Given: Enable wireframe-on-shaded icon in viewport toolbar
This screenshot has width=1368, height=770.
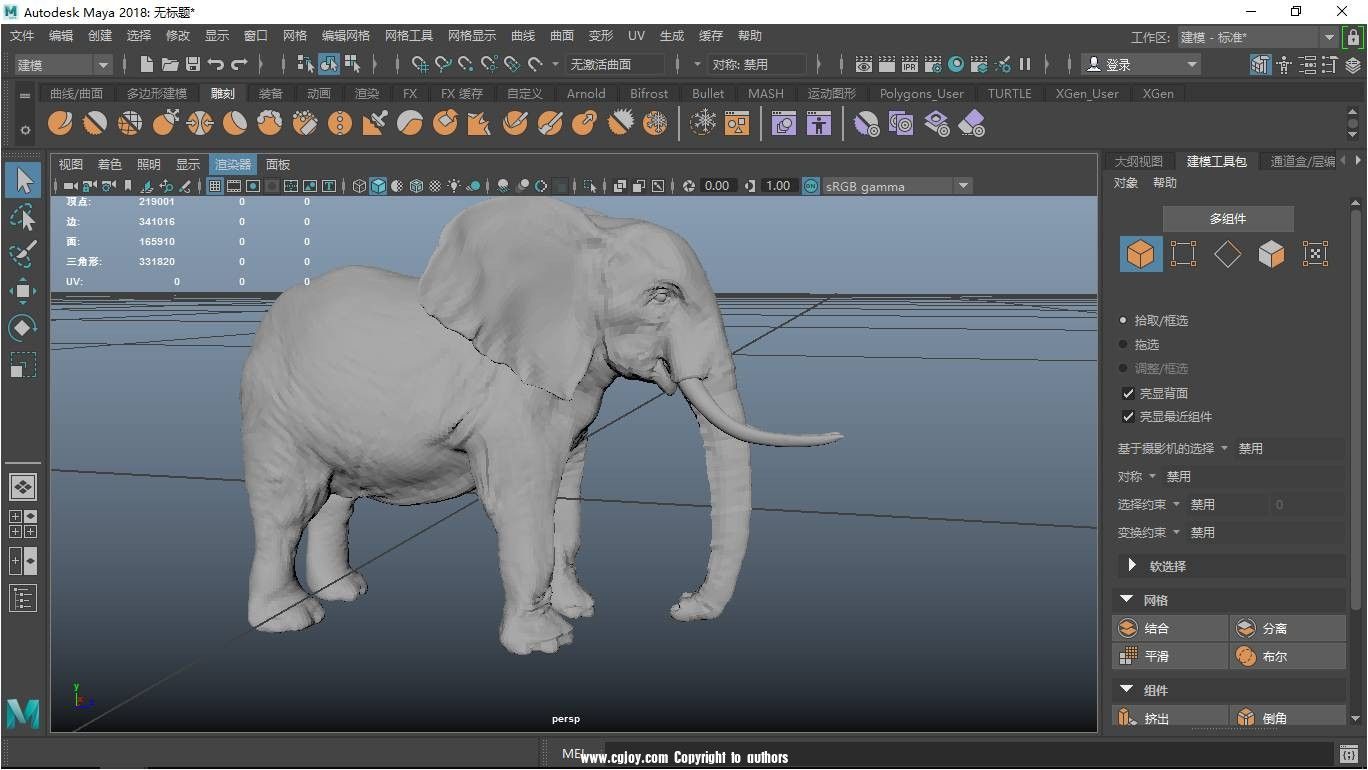Looking at the screenshot, I should 416,186.
